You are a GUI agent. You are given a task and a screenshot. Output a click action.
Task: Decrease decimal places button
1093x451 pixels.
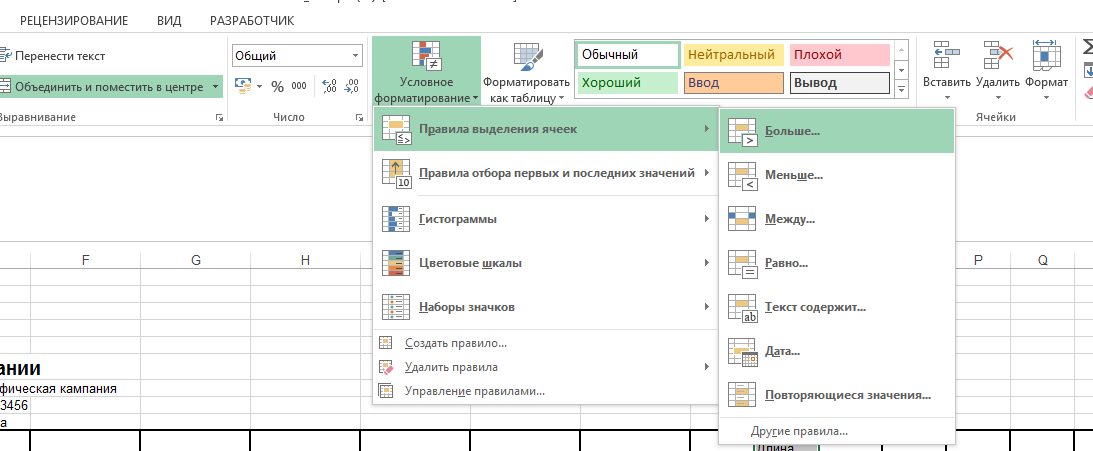tap(353, 87)
